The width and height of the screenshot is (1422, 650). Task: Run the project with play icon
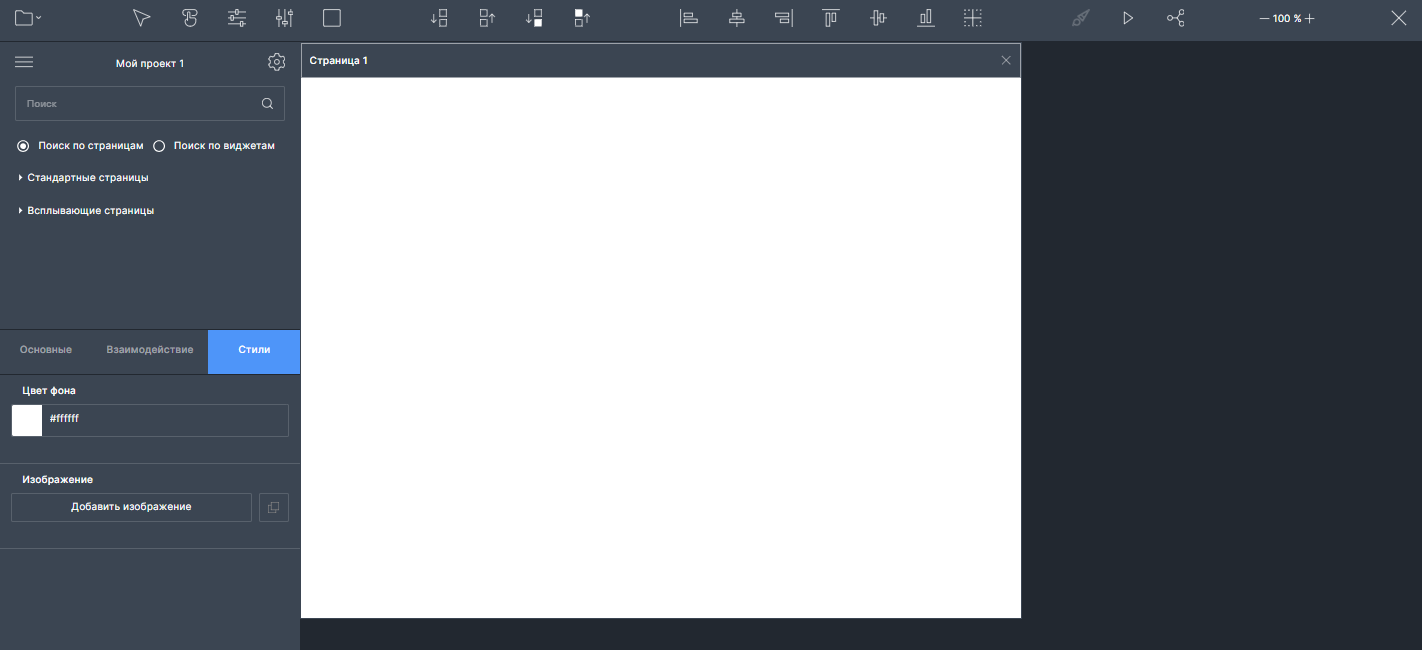pos(1128,18)
